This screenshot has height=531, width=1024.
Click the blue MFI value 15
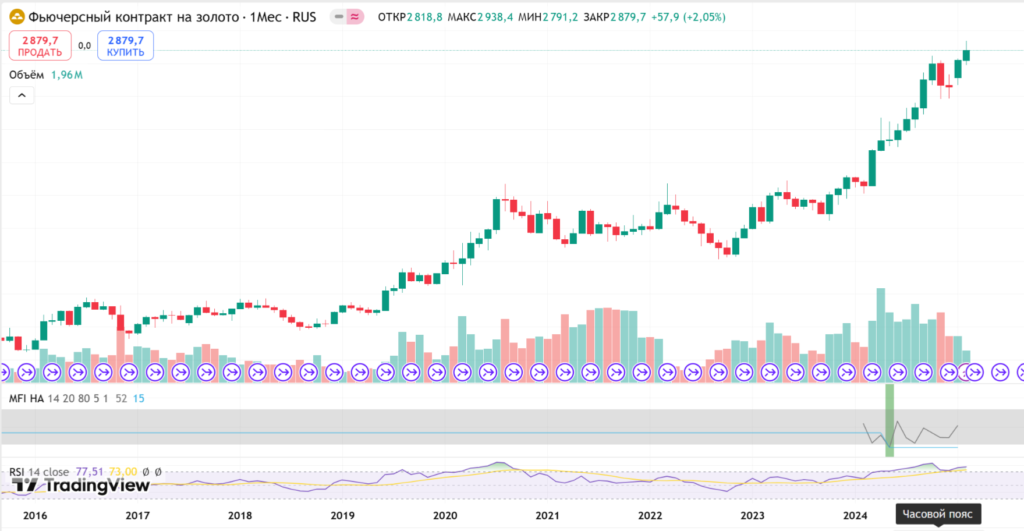[x=138, y=398]
